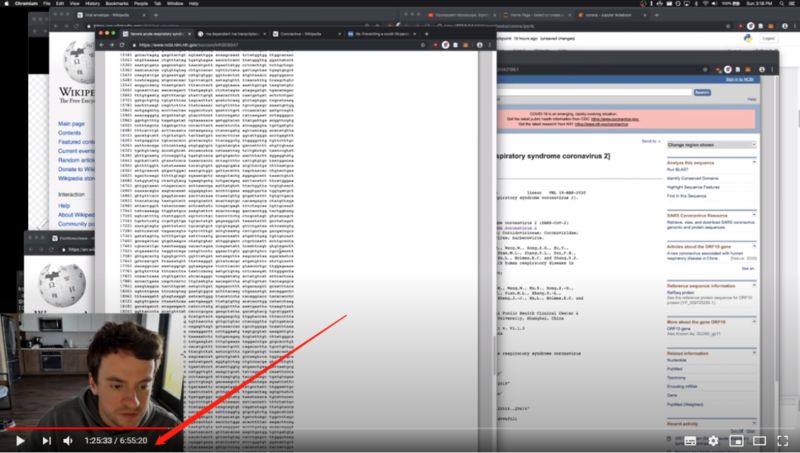Select the corona - Jupyter Notebook tab
This screenshot has height=453, width=800.
pos(612,15)
